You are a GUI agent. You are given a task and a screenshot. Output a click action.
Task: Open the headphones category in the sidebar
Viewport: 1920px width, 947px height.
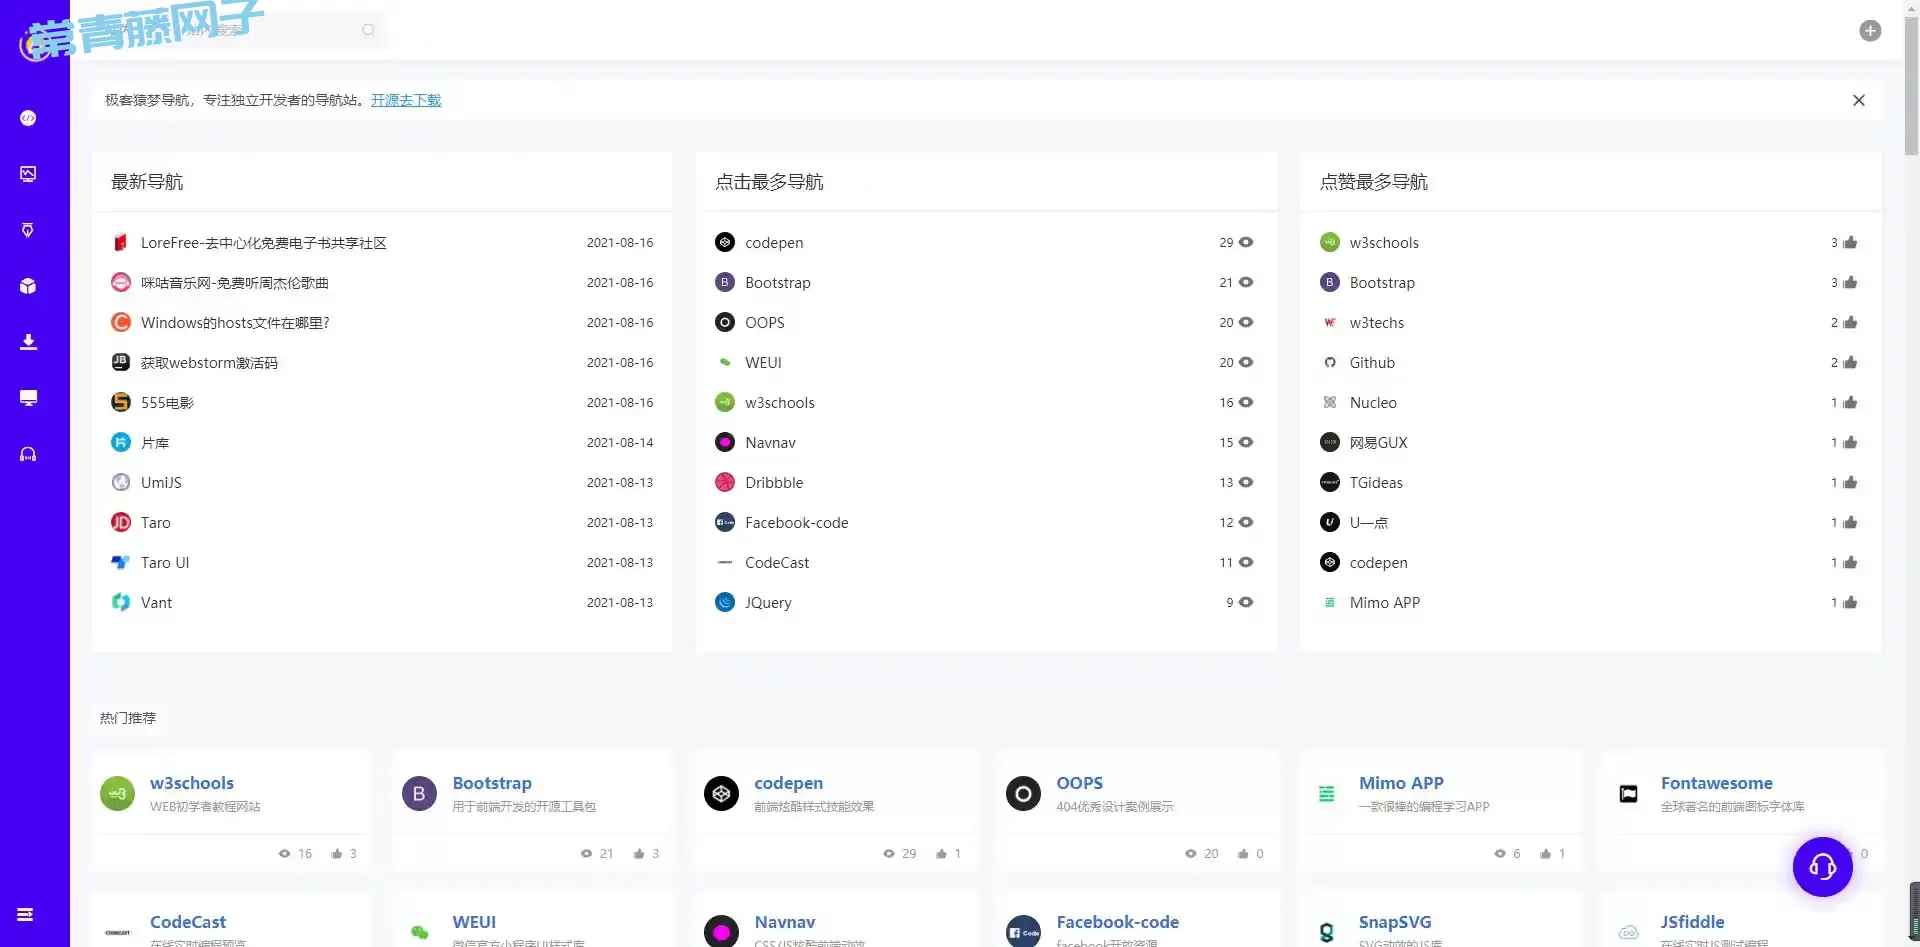pyautogui.click(x=28, y=454)
